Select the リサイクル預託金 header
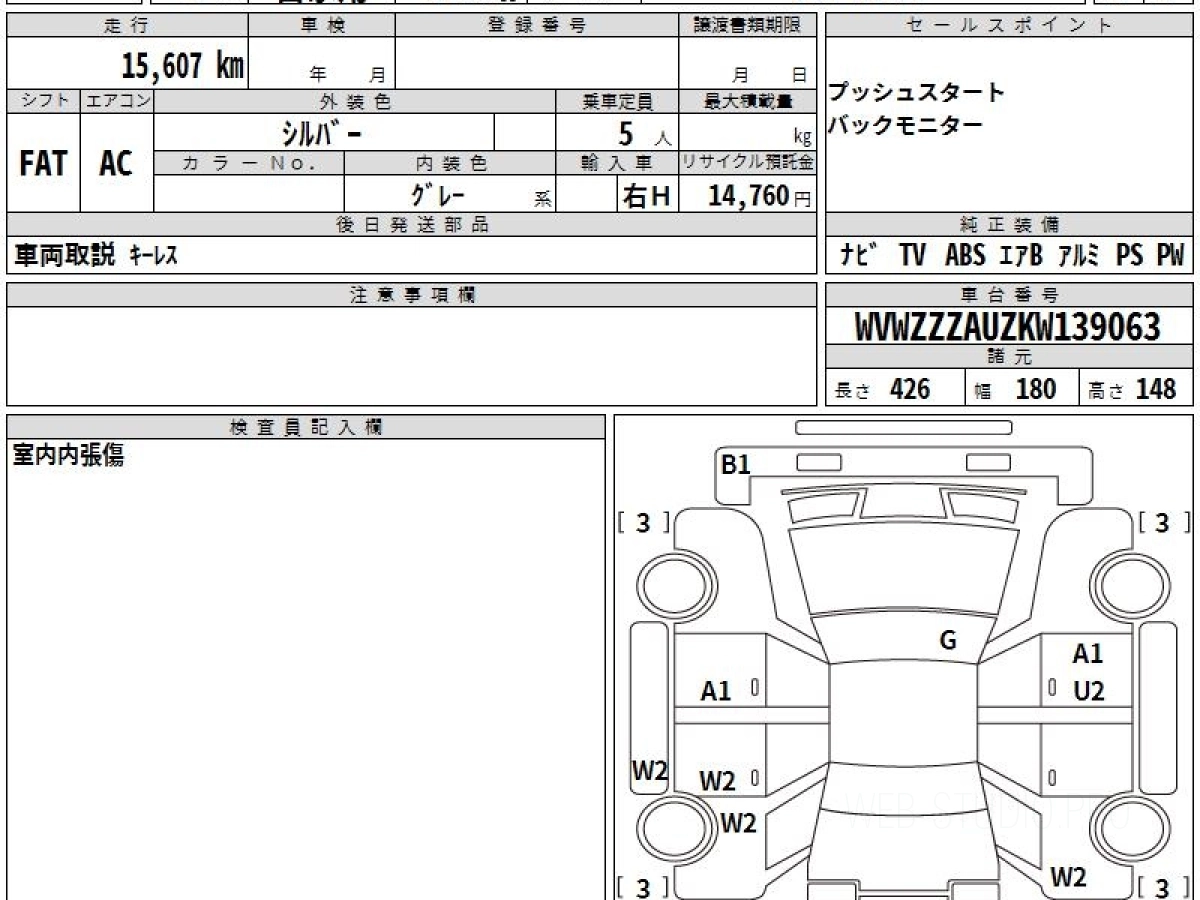 click(x=748, y=163)
